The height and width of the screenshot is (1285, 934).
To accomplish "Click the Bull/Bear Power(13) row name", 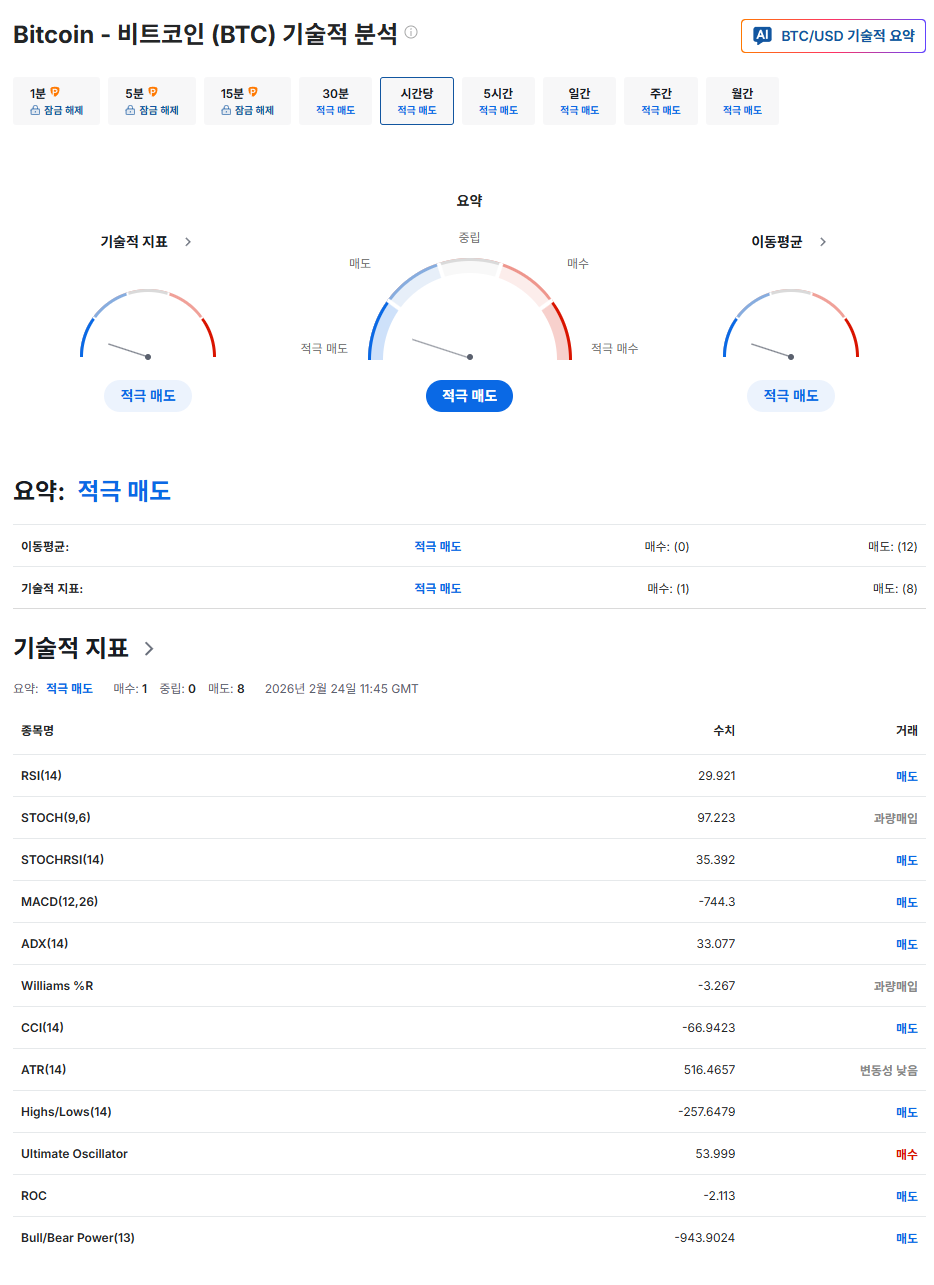I will click(78, 1238).
